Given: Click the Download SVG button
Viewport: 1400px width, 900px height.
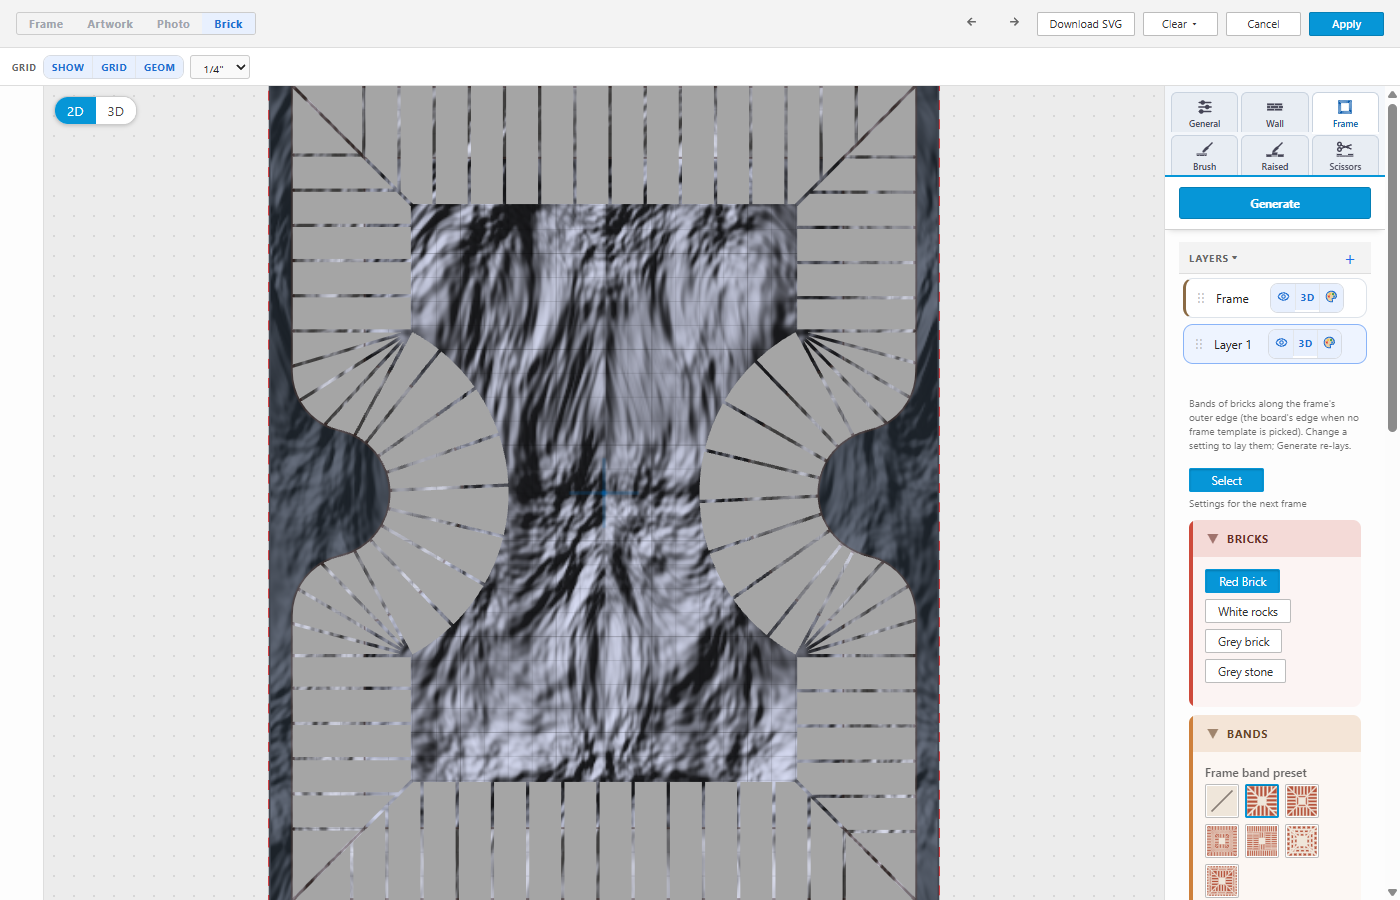Looking at the screenshot, I should click(1086, 24).
